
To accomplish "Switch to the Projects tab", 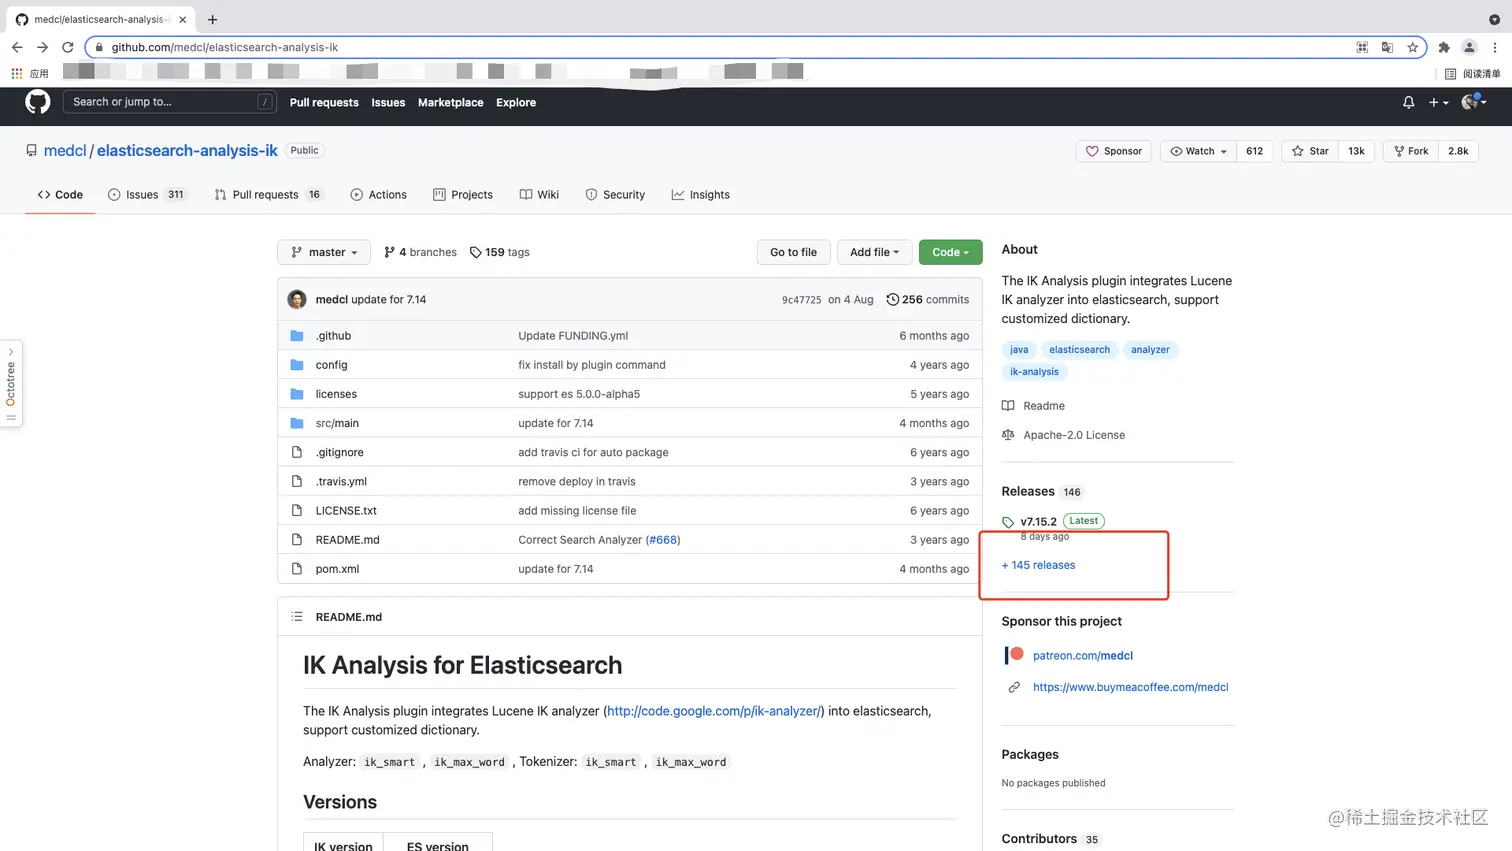I will pyautogui.click(x=463, y=195).
